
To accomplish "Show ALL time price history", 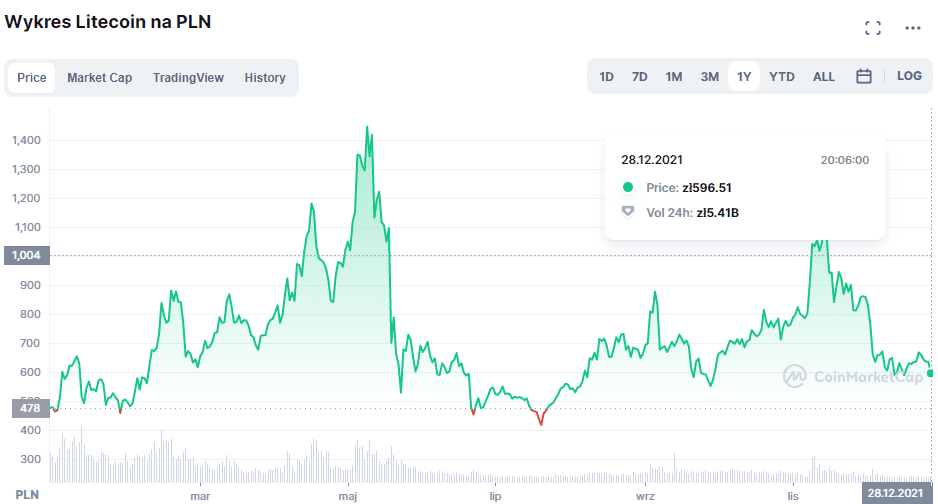I will coord(824,77).
